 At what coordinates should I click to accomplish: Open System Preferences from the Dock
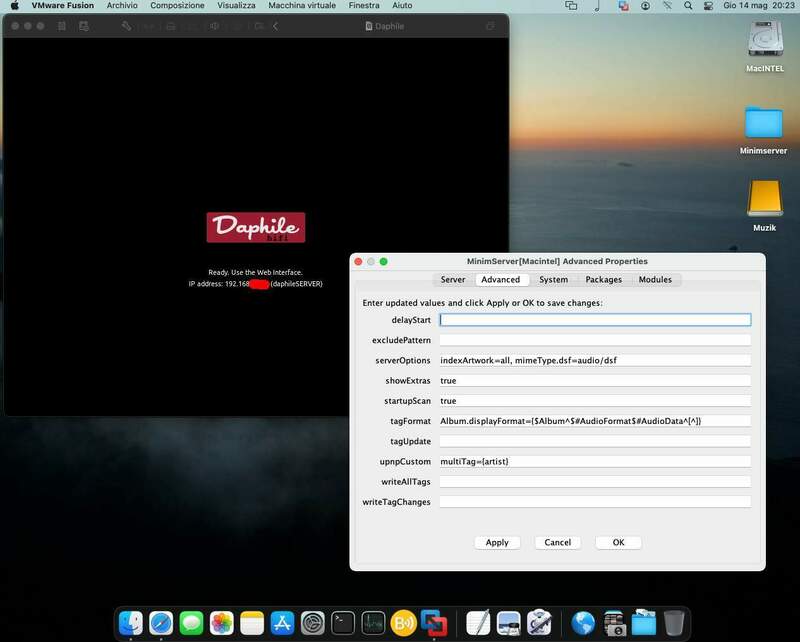click(x=313, y=623)
